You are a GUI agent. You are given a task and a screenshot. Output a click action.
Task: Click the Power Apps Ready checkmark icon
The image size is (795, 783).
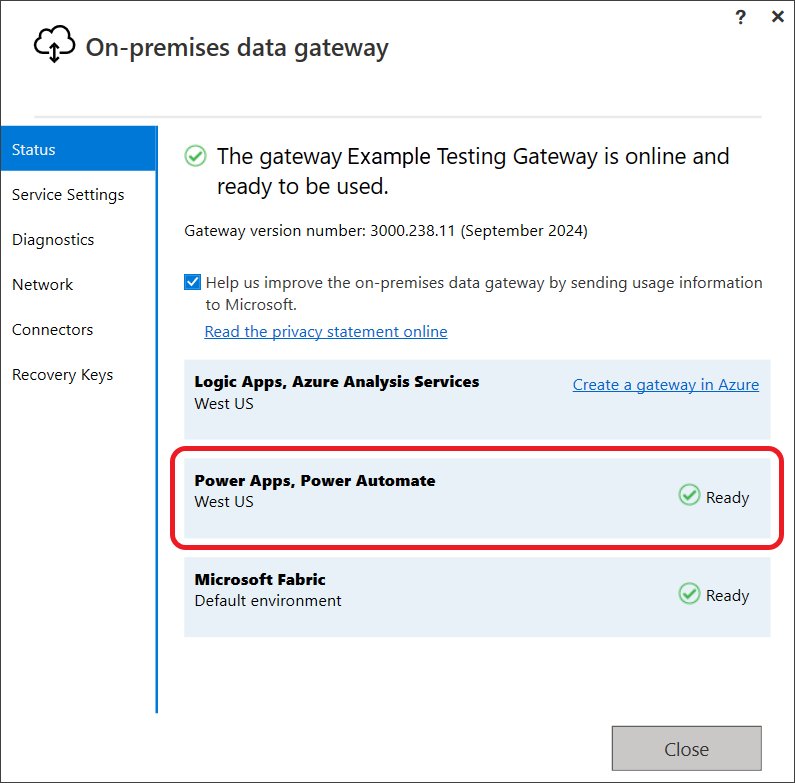point(689,495)
